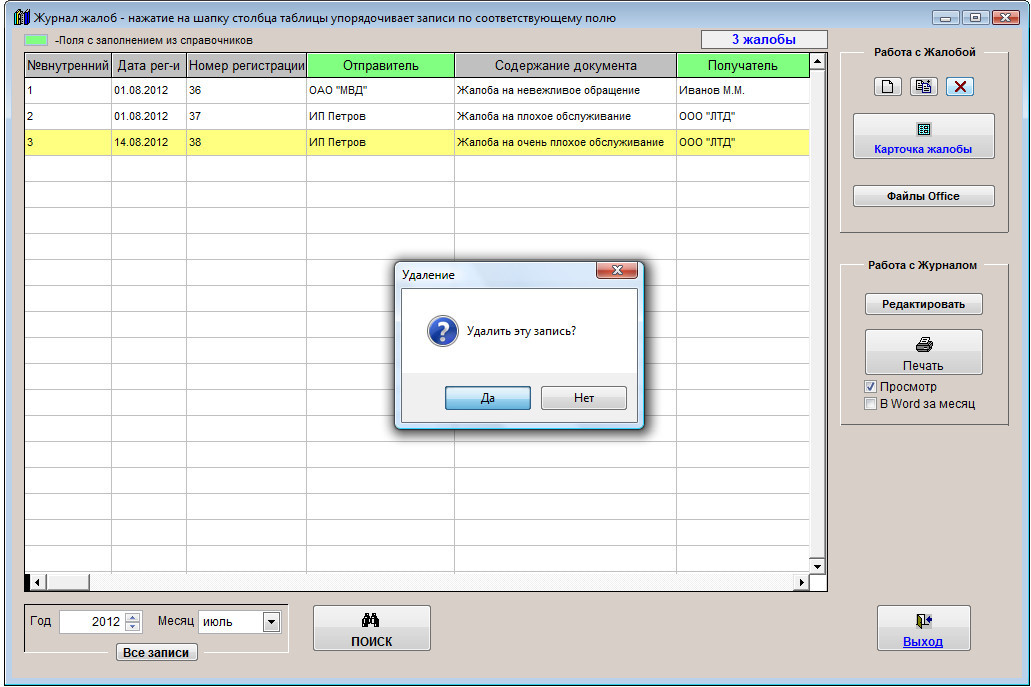Close the Журнал жалоб main window
Screen dimensions: 1031x687
pyautogui.click(x=1005, y=18)
